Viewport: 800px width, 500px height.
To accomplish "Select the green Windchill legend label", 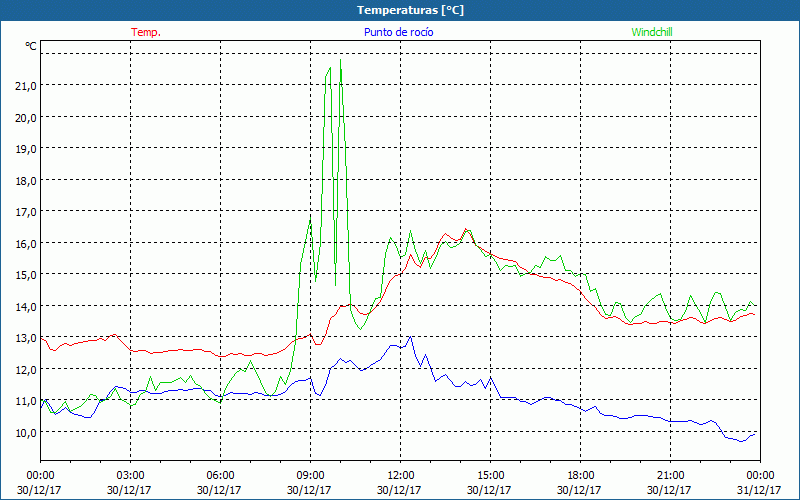I will pos(652,32).
